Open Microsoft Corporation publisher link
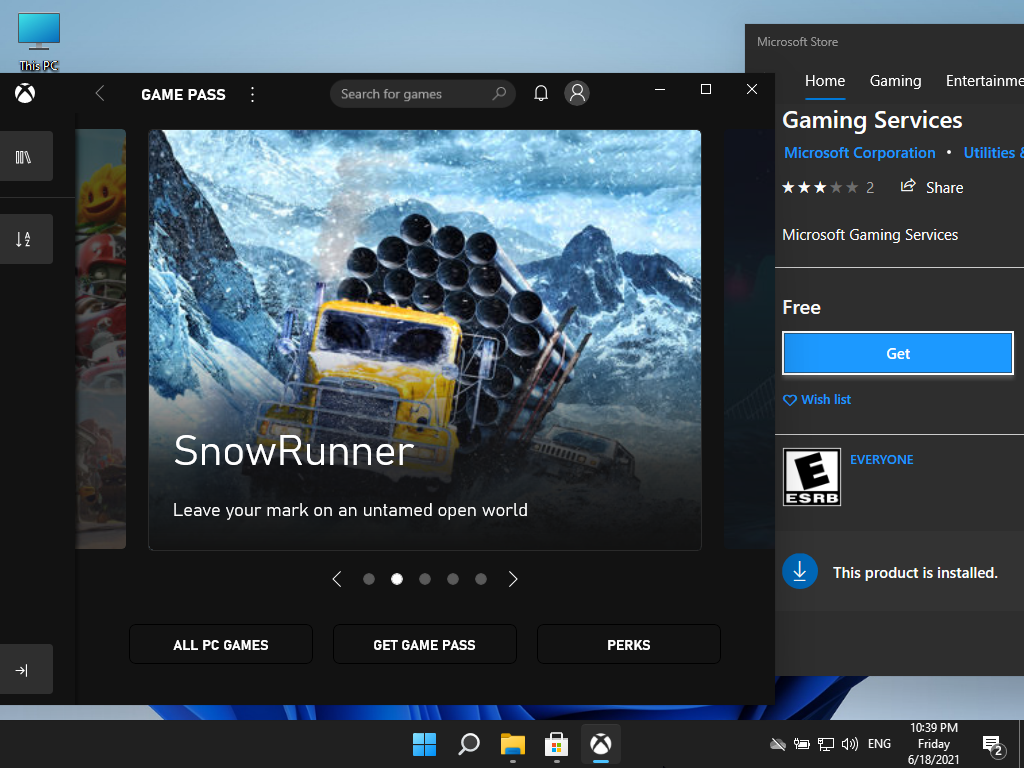Viewport: 1024px width, 768px height. pos(859,153)
